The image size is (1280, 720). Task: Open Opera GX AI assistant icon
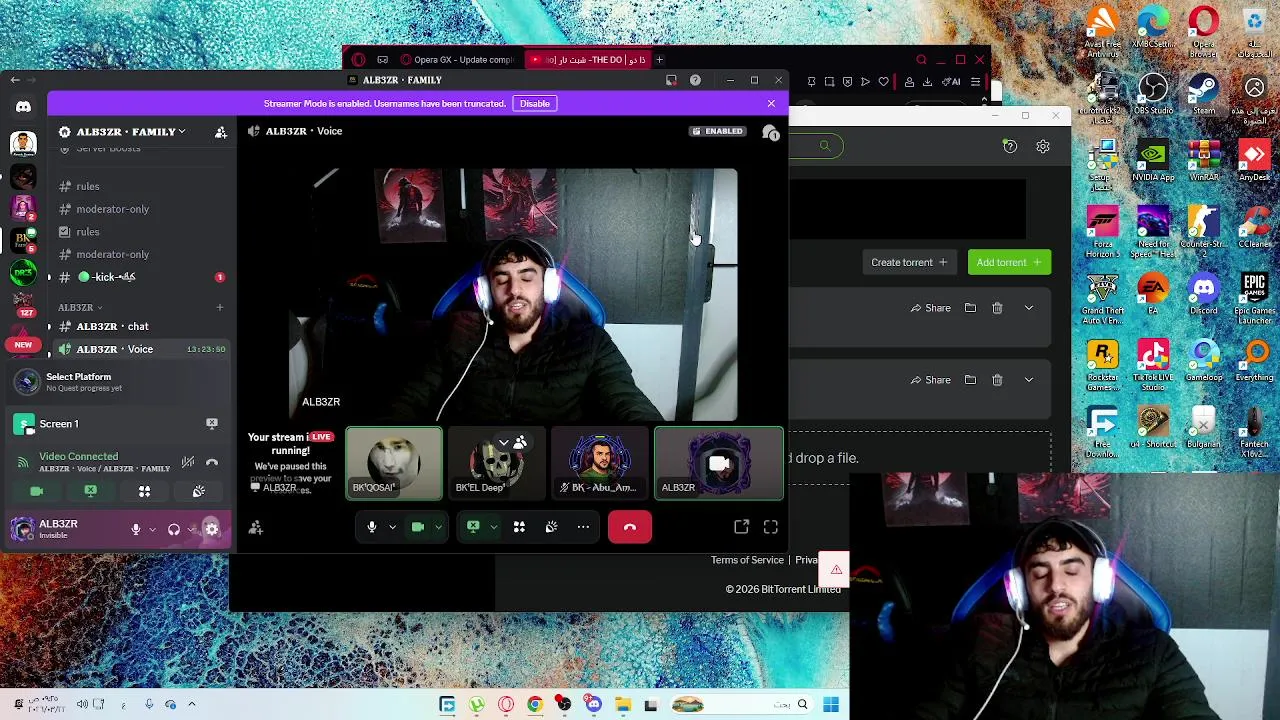(953, 82)
